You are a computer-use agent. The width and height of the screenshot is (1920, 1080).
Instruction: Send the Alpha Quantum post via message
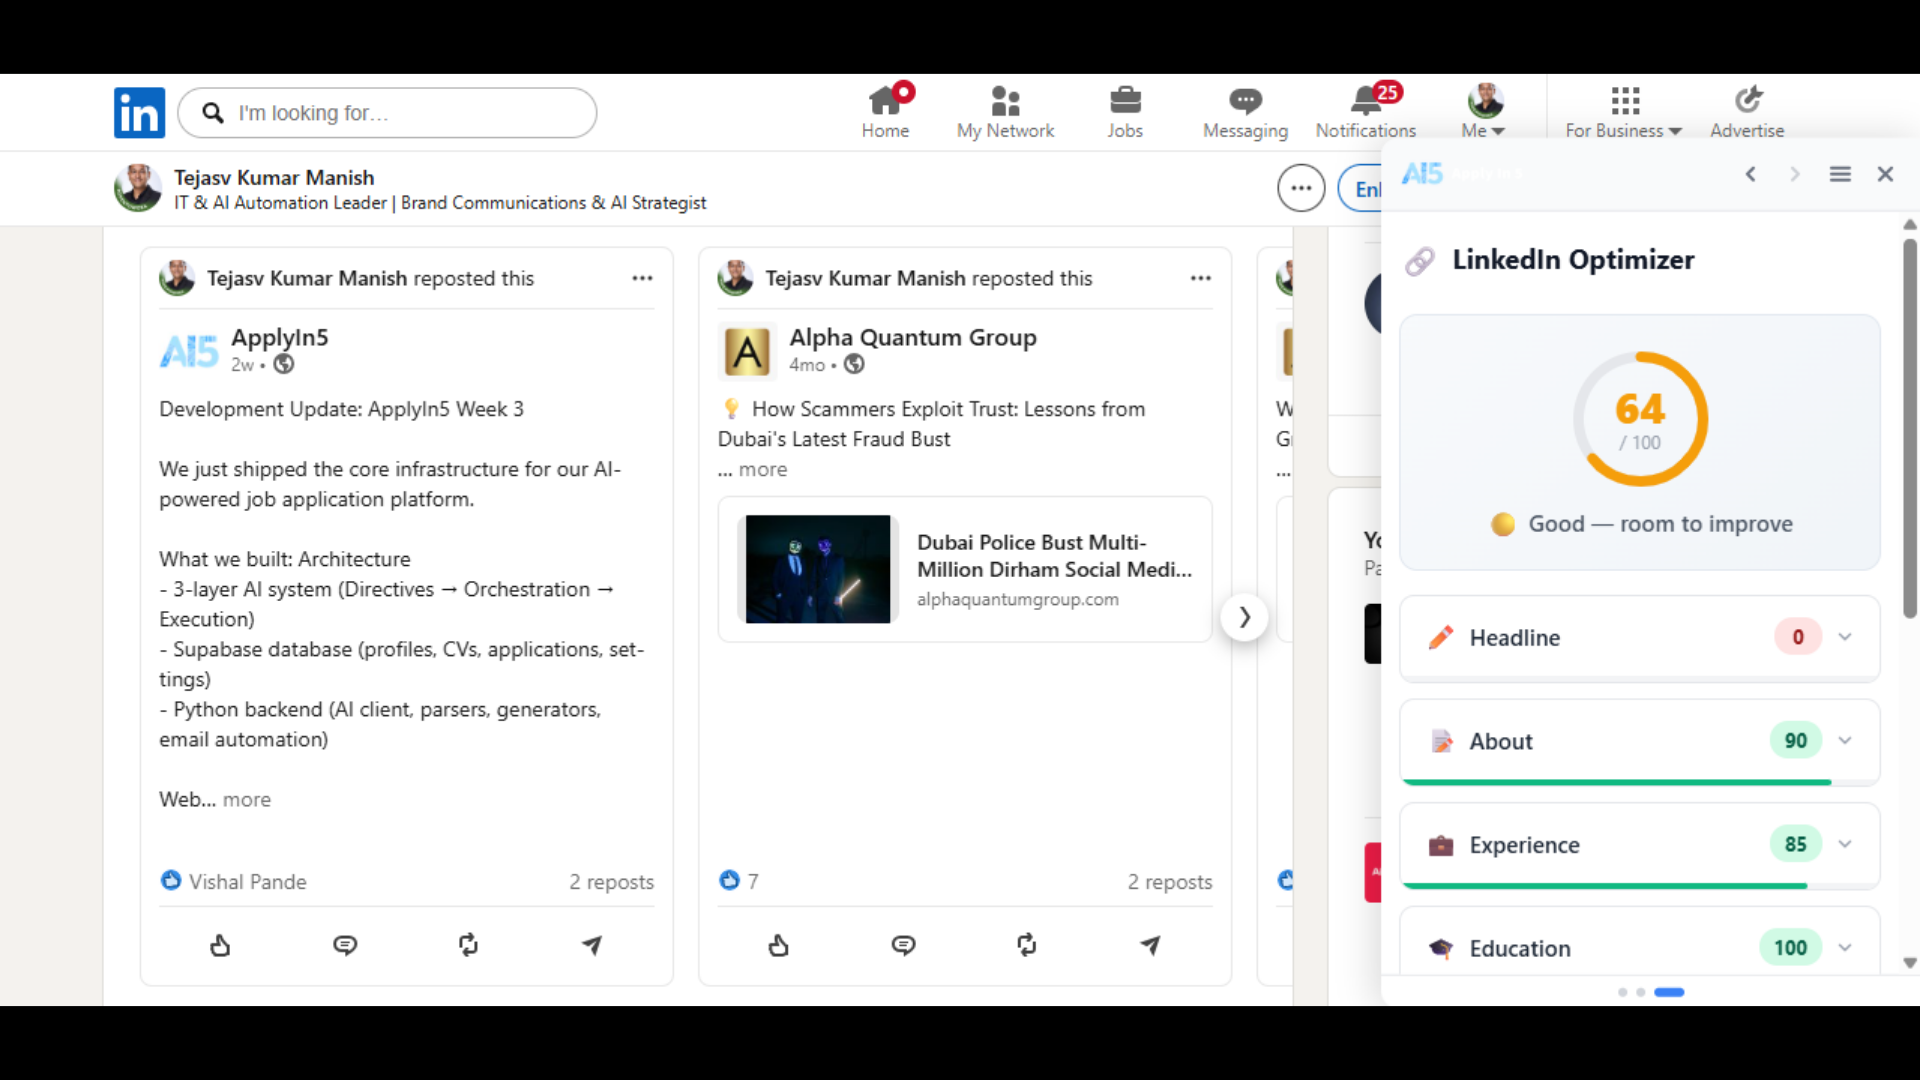[x=1151, y=945]
